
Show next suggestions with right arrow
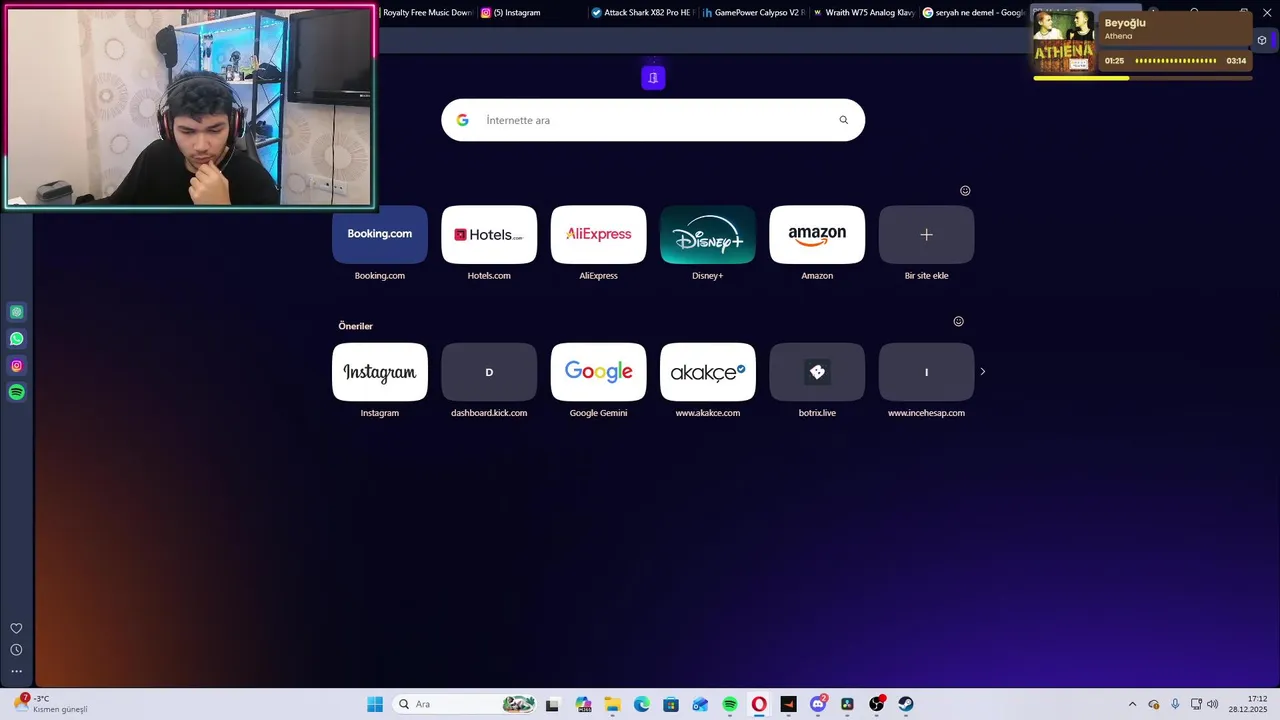tap(982, 372)
